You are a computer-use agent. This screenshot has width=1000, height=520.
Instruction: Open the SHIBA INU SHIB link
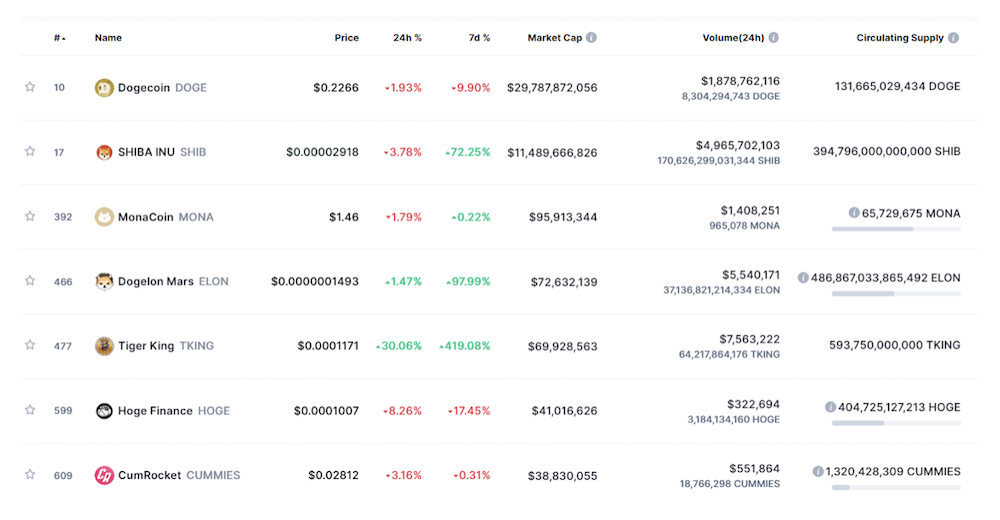[x=162, y=152]
